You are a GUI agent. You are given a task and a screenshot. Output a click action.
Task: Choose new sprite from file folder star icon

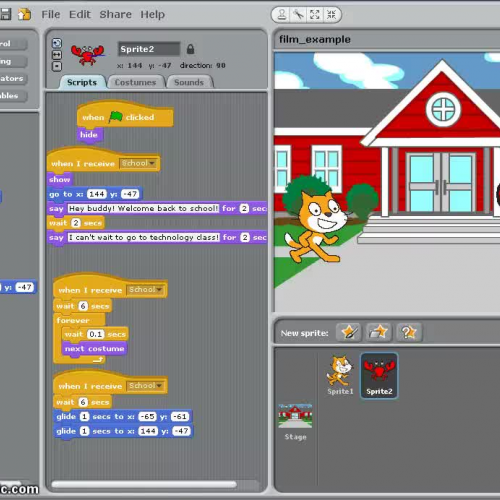tap(379, 332)
